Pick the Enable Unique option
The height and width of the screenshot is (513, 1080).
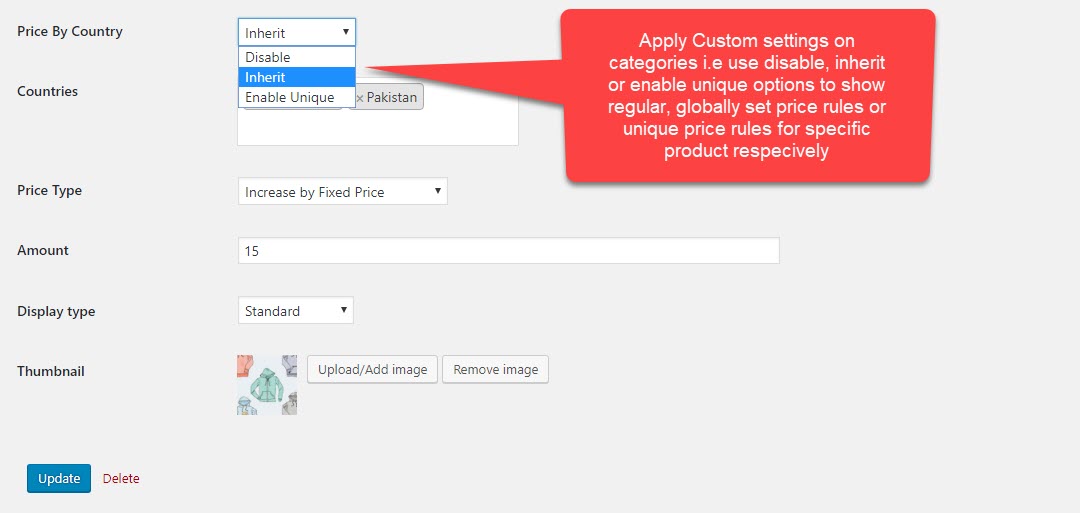(296, 97)
